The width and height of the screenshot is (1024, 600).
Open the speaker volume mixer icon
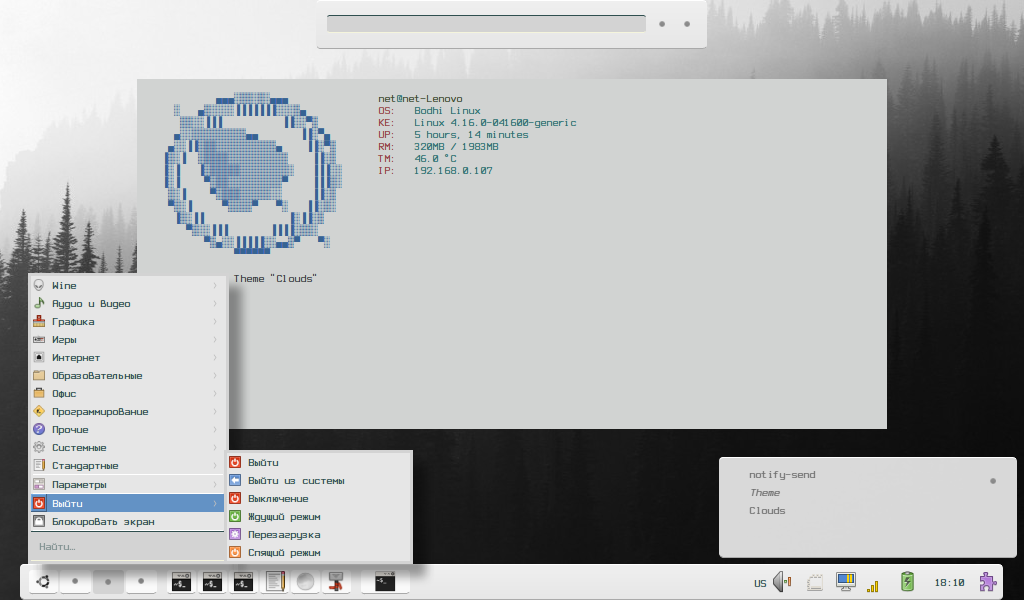click(782, 581)
